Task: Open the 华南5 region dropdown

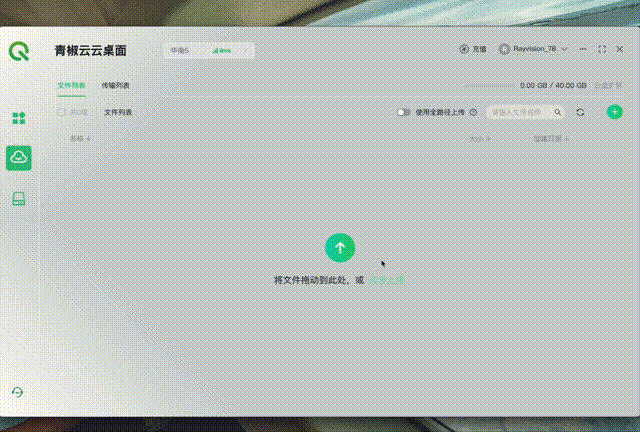Action: pos(209,51)
